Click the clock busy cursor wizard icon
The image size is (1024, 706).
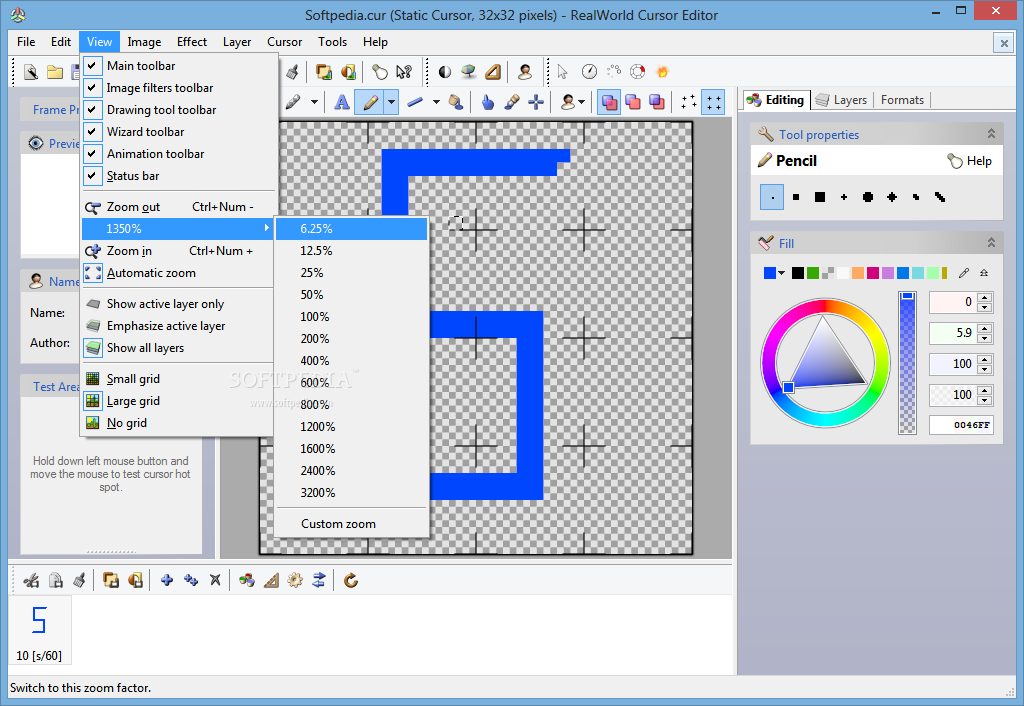coord(589,72)
